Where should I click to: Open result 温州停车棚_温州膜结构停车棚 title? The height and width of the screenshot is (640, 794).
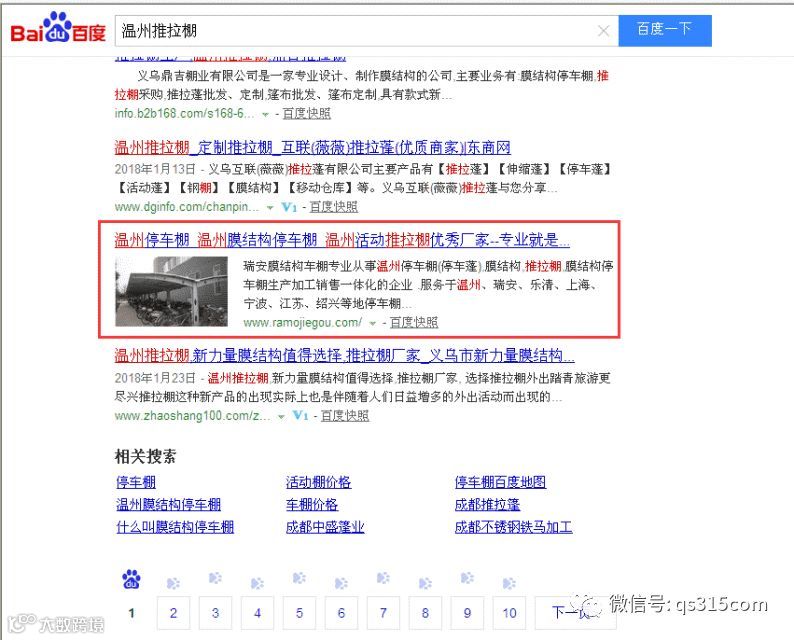(x=342, y=239)
